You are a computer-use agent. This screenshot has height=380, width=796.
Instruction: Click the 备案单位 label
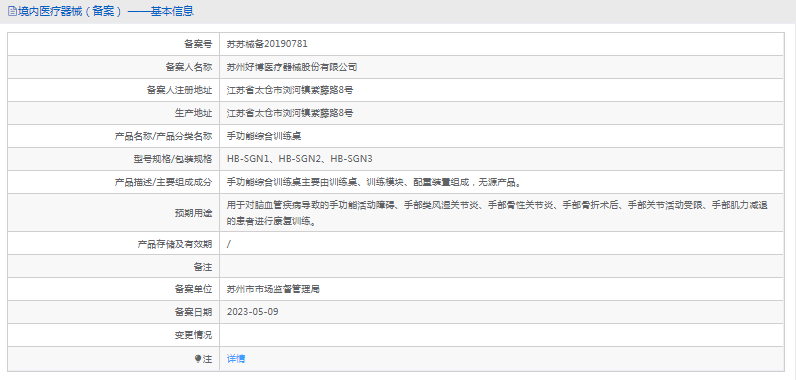click(193, 290)
